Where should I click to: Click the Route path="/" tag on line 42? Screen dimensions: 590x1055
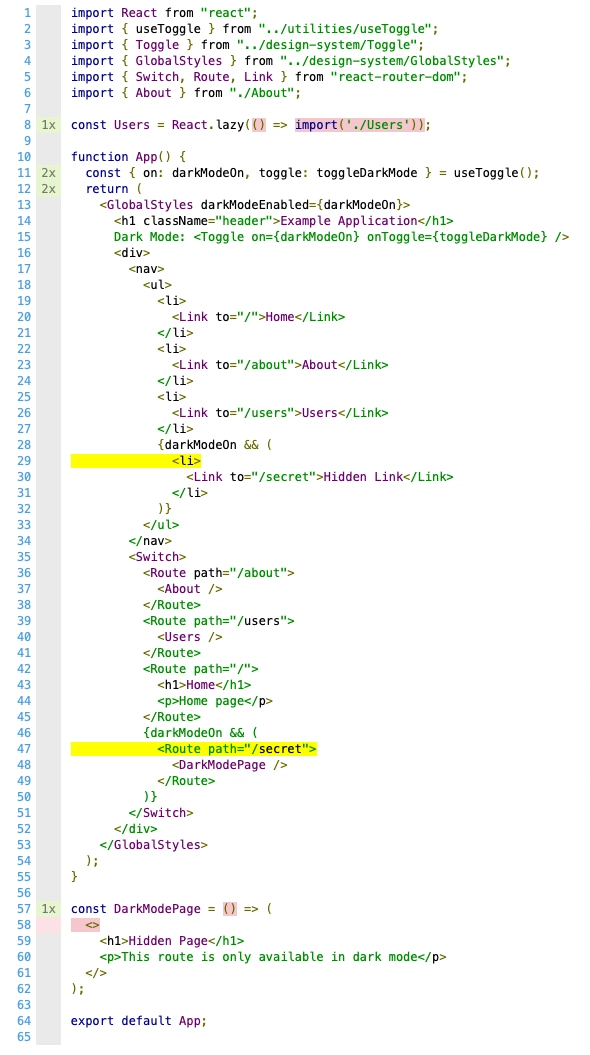tap(200, 669)
